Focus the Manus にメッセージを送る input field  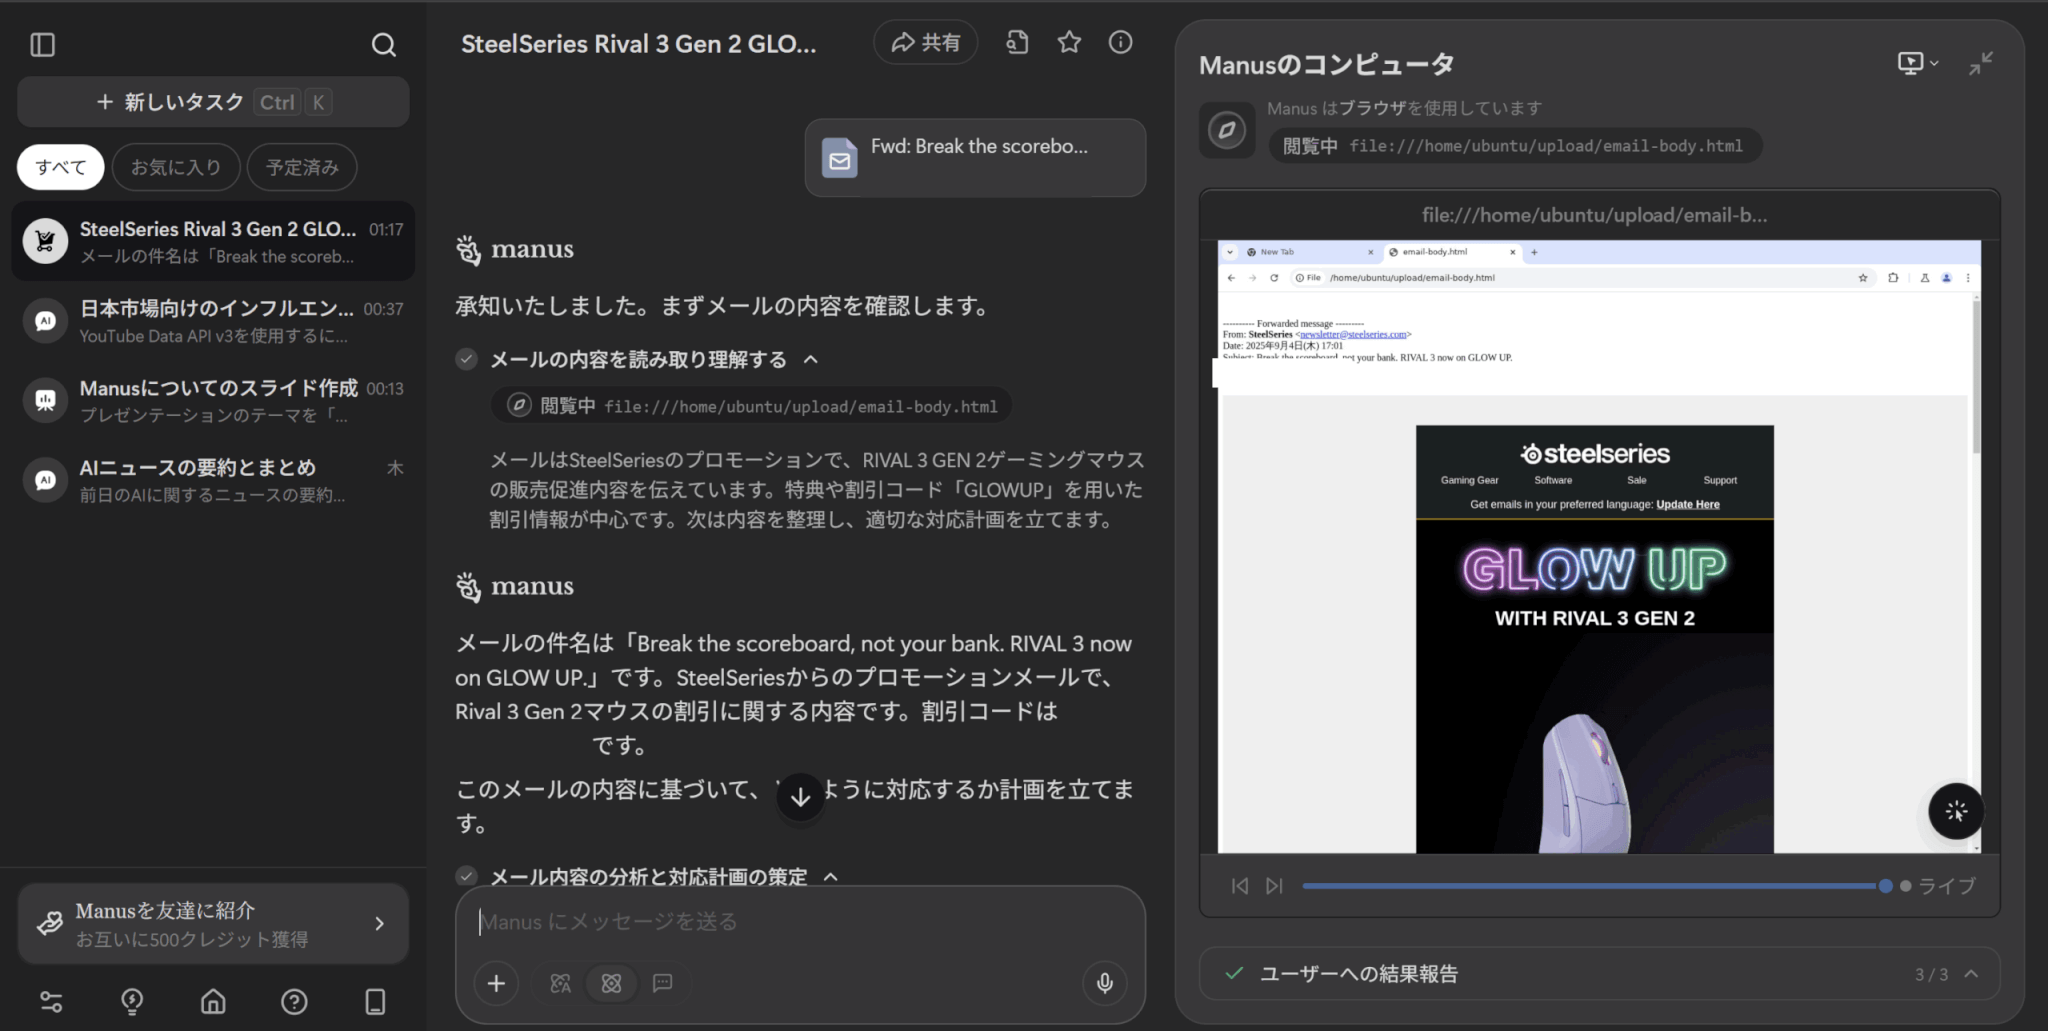coord(800,922)
